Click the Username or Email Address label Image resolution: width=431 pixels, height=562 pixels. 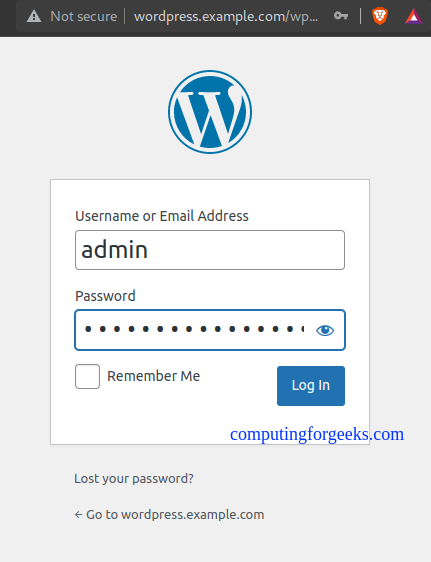162,216
